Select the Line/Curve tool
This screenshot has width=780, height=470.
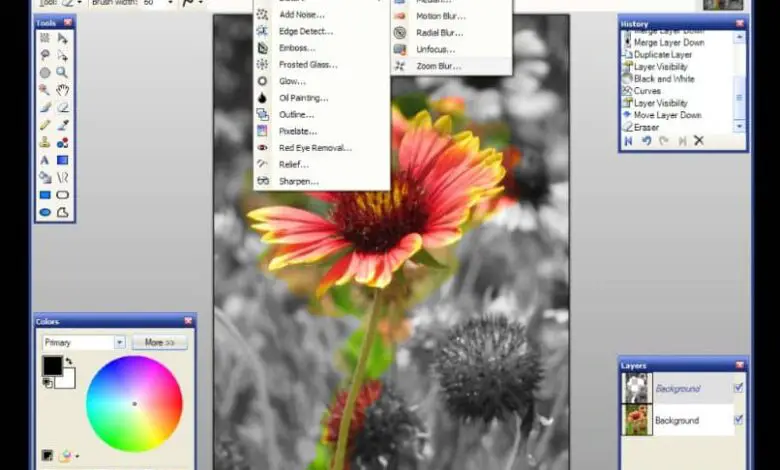[x=63, y=178]
